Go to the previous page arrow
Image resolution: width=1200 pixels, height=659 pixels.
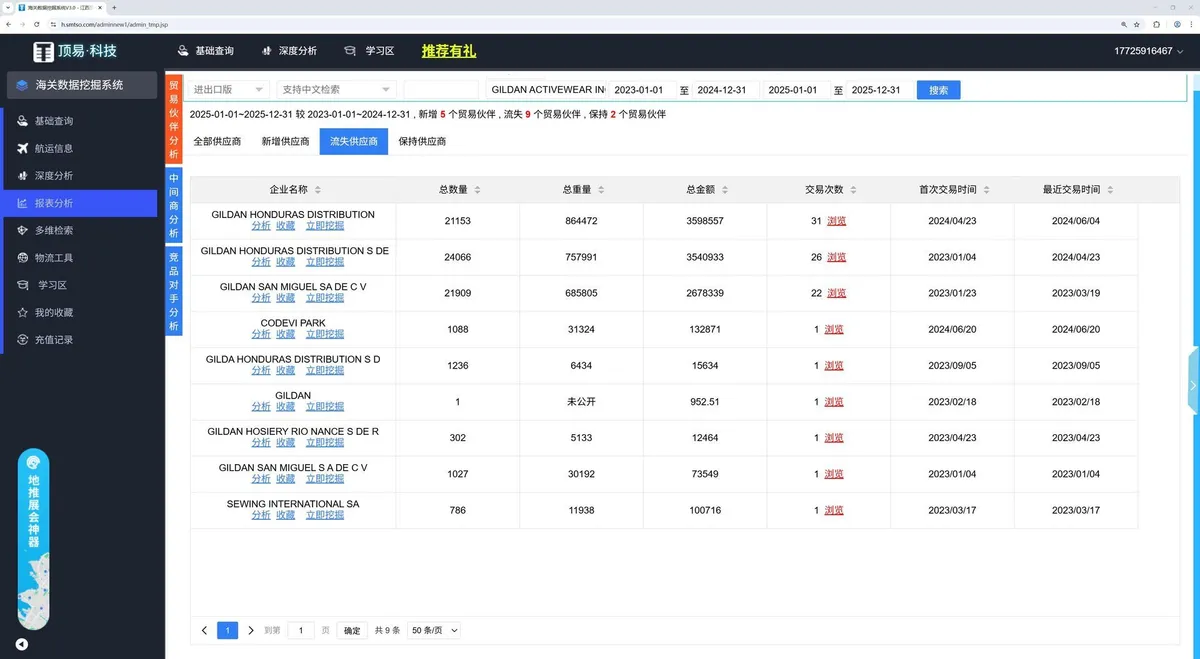[x=205, y=631]
